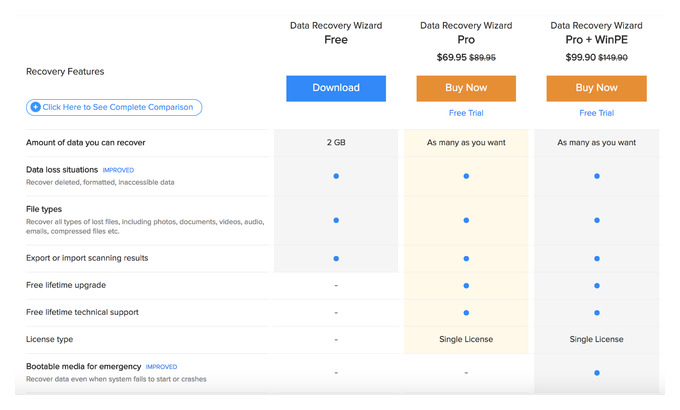Click Data loss situations dot in Pro column
The width and height of the screenshot is (680, 410).
pyautogui.click(x=466, y=176)
